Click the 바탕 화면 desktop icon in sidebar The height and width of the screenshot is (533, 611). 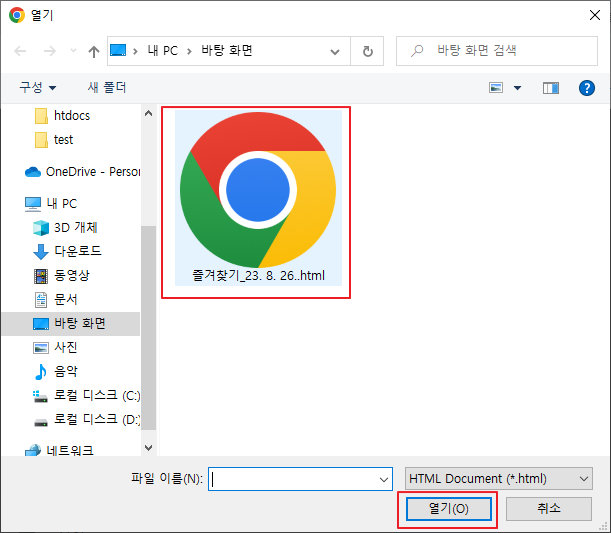tap(41, 324)
